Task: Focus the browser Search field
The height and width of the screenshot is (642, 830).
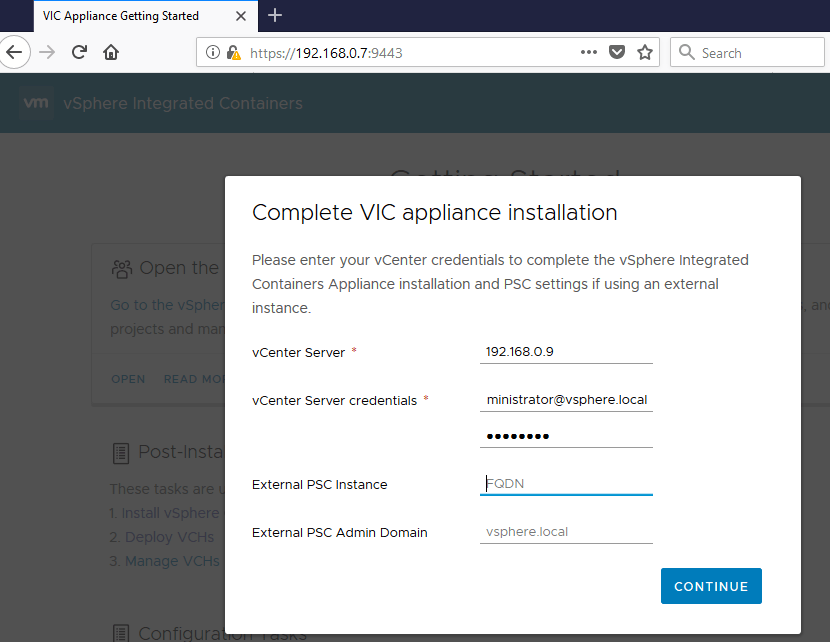Action: point(747,52)
